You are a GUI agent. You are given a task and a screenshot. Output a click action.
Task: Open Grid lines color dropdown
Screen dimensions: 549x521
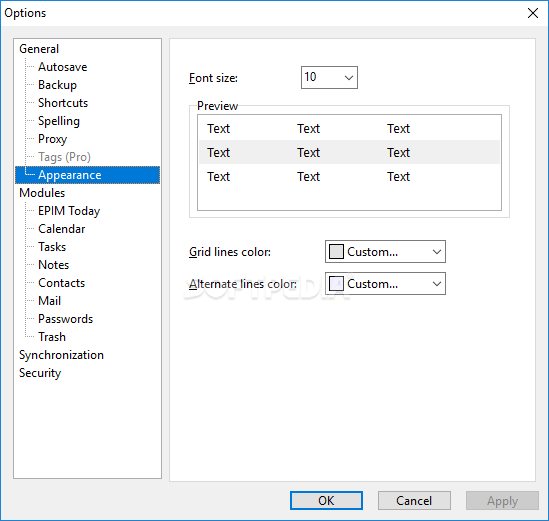point(385,251)
